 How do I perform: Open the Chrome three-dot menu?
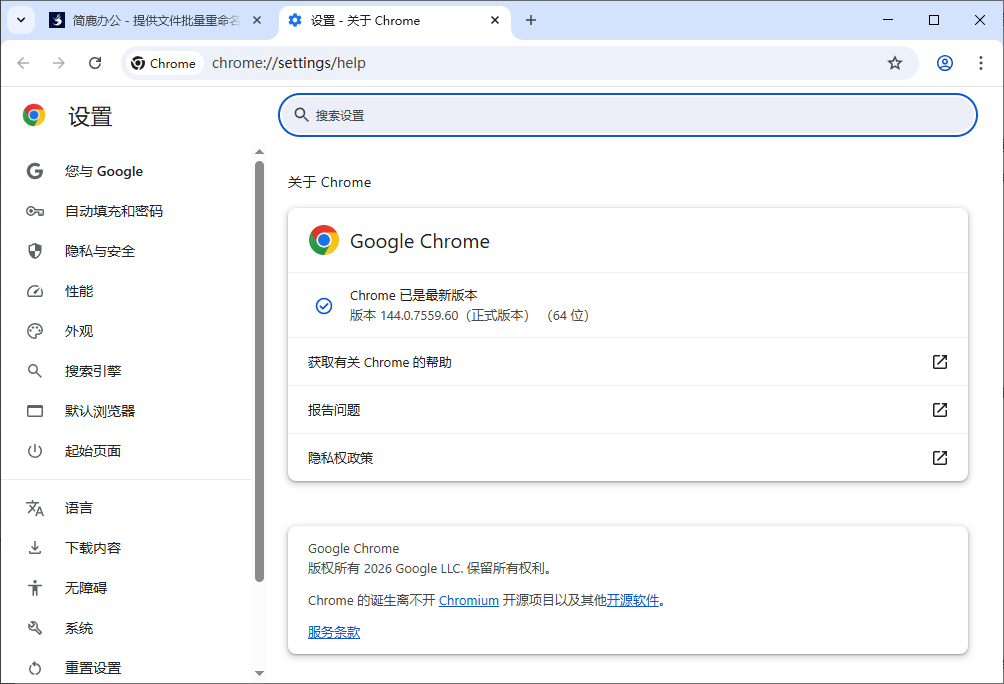pos(981,63)
